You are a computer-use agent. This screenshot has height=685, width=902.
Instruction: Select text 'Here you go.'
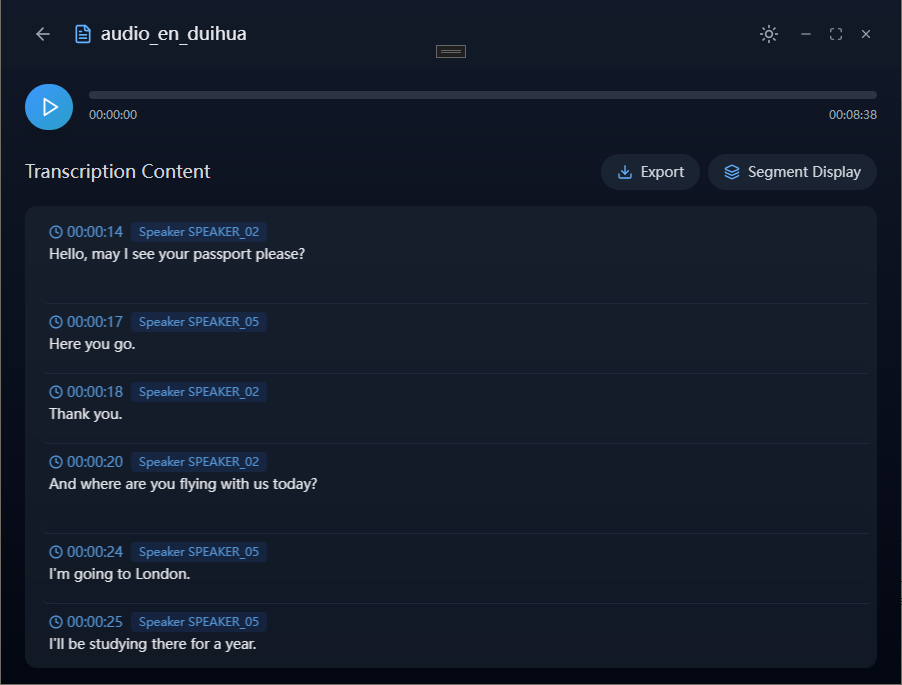click(92, 344)
